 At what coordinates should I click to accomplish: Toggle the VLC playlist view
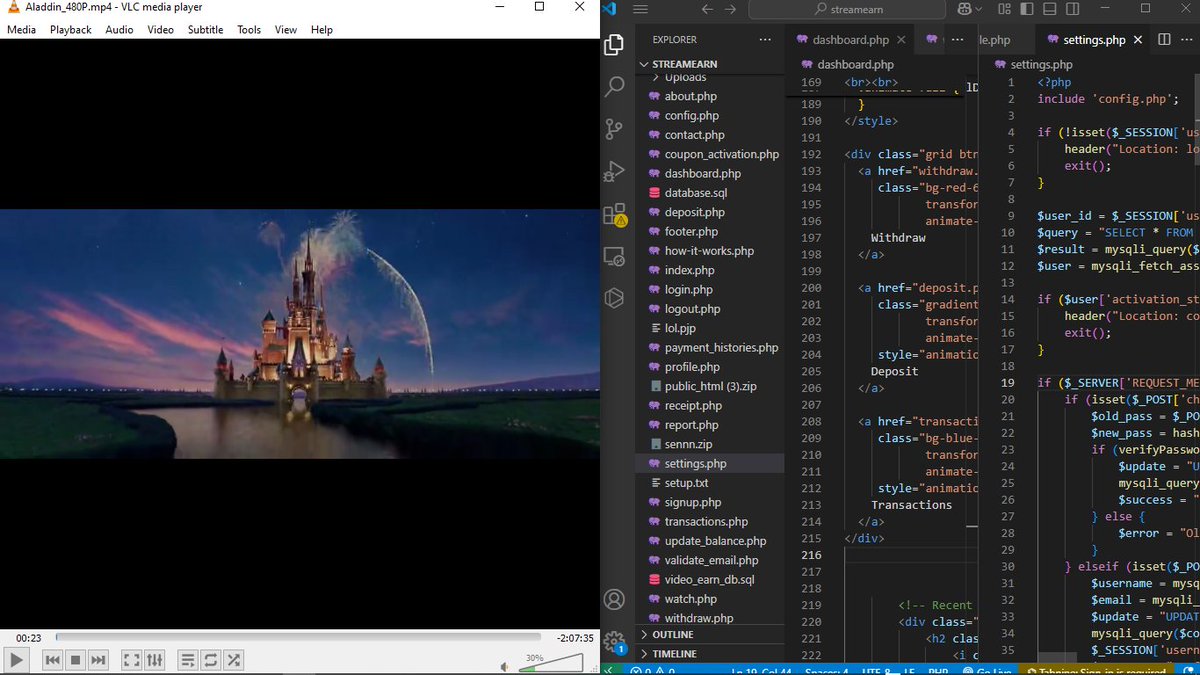[187, 660]
